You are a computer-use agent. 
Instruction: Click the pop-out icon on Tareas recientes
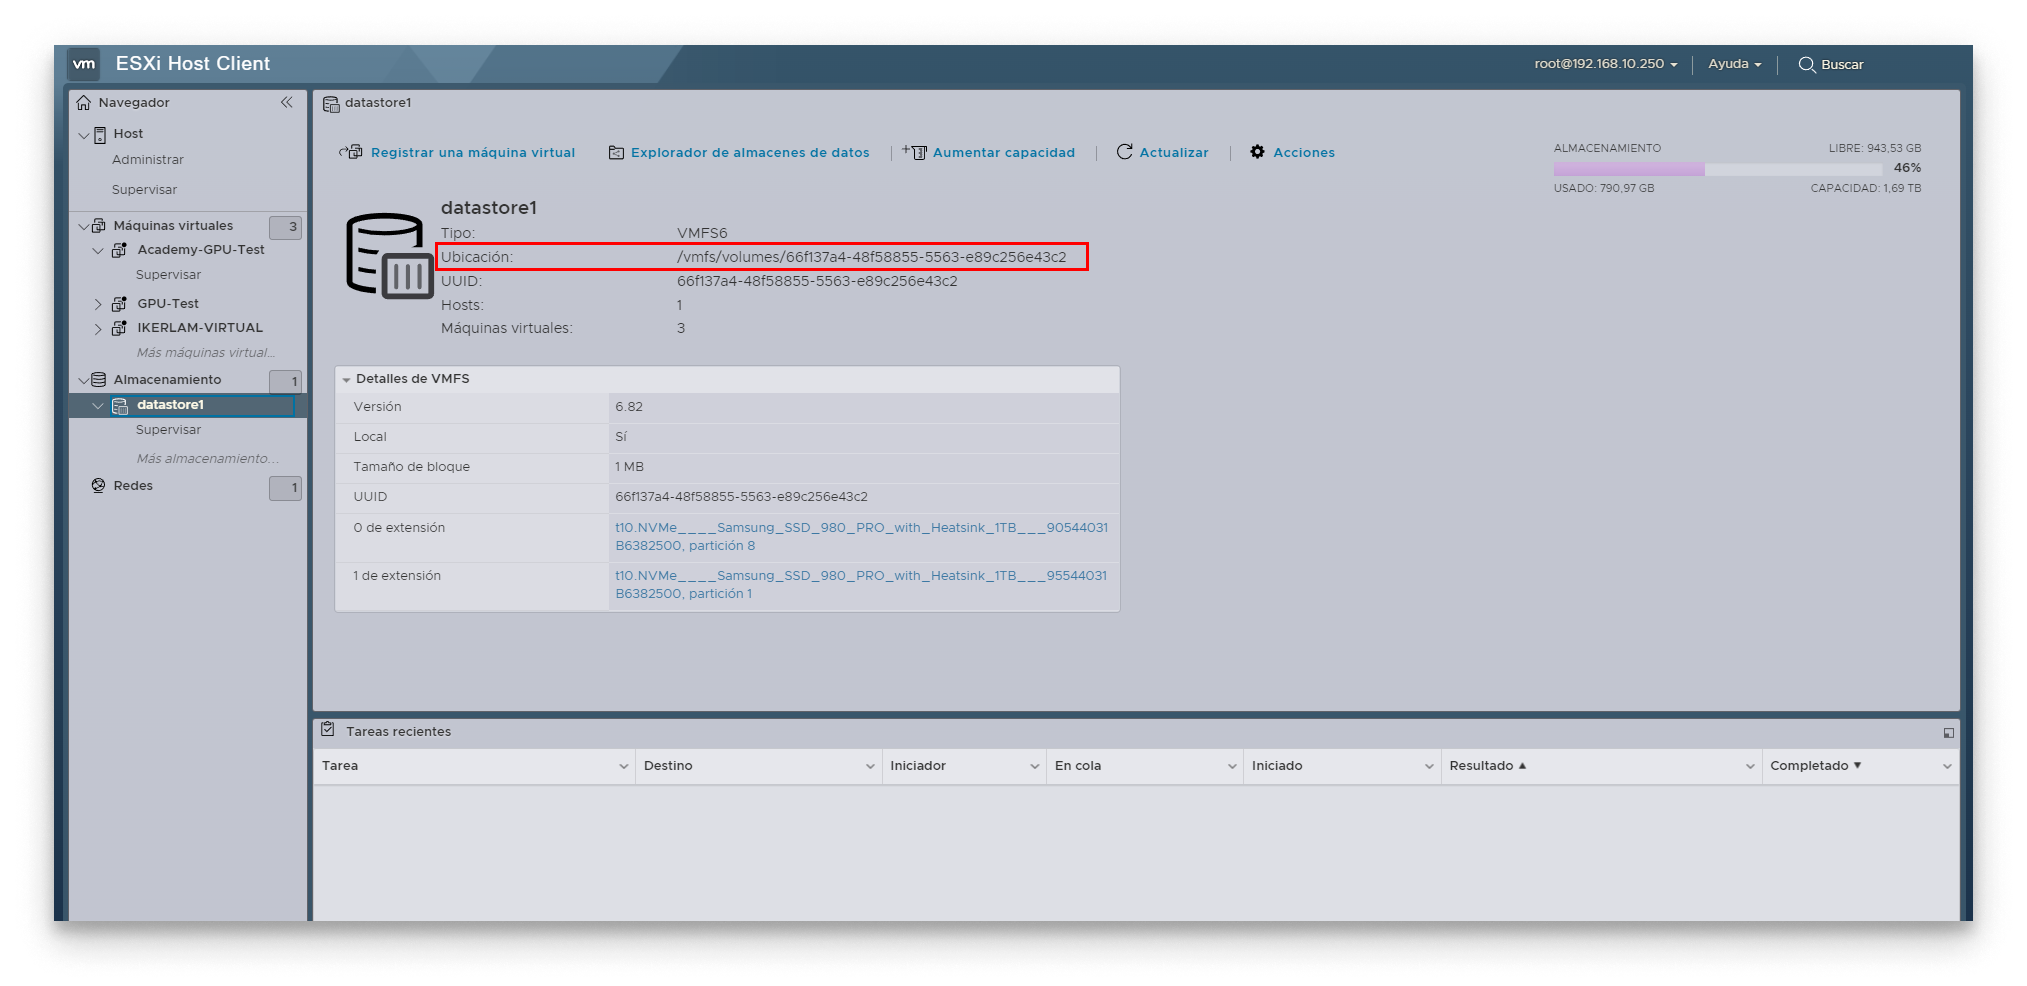(x=1948, y=732)
